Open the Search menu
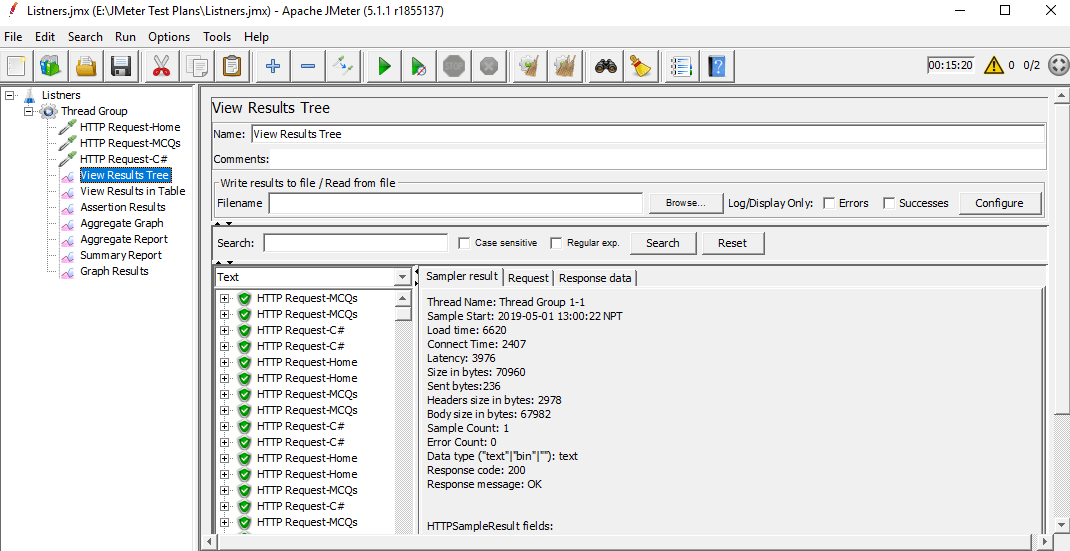This screenshot has width=1070, height=551. pyautogui.click(x=85, y=37)
